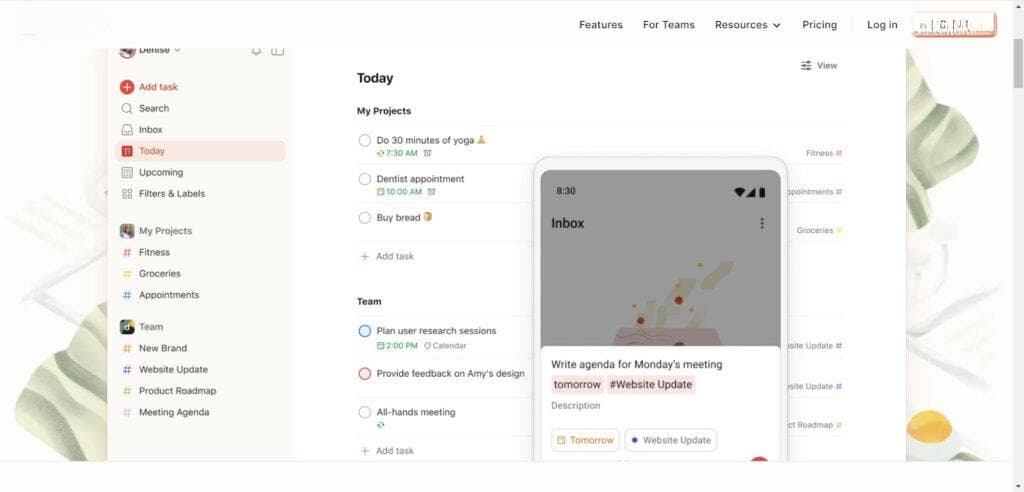The height and width of the screenshot is (492, 1024).
Task: Click the reminder alarm icon on Dentist appointment
Action: tap(431, 192)
